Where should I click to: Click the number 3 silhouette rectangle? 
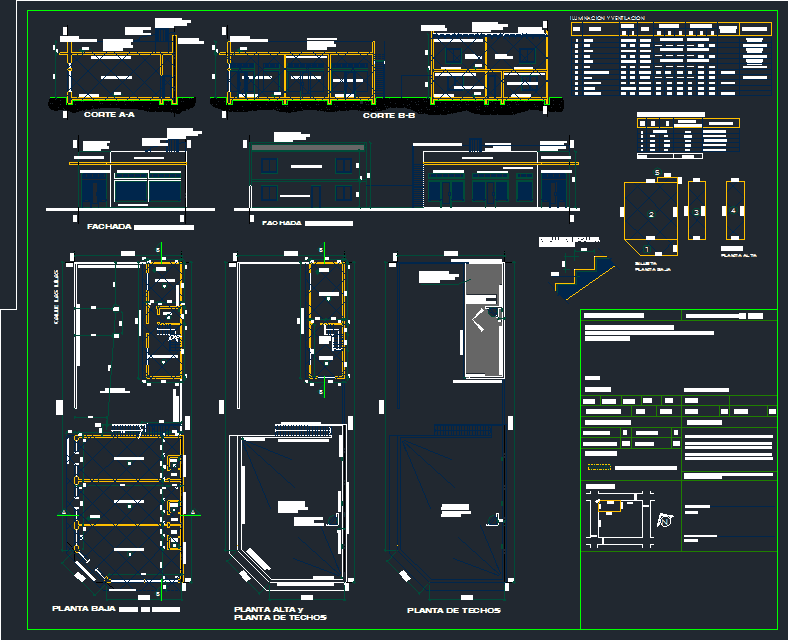(697, 213)
